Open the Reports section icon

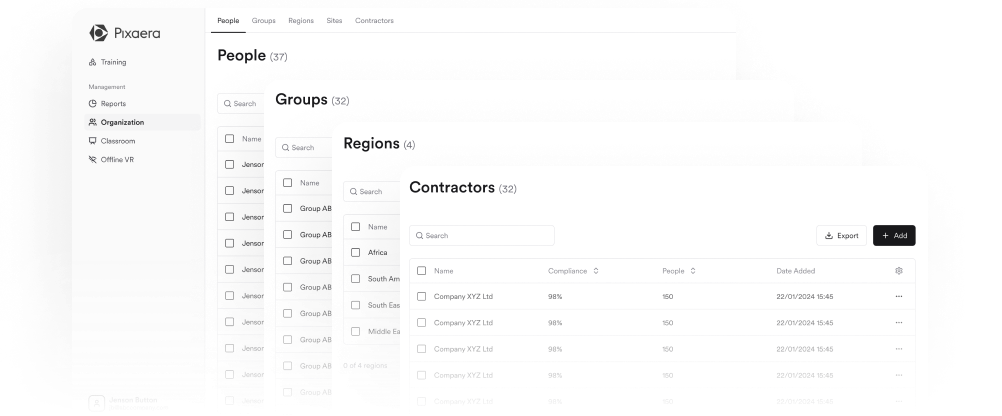point(93,103)
